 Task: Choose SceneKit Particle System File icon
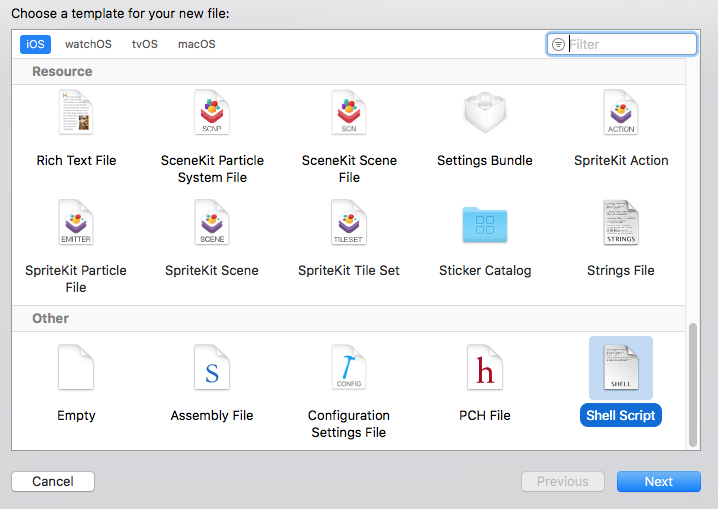(212, 113)
